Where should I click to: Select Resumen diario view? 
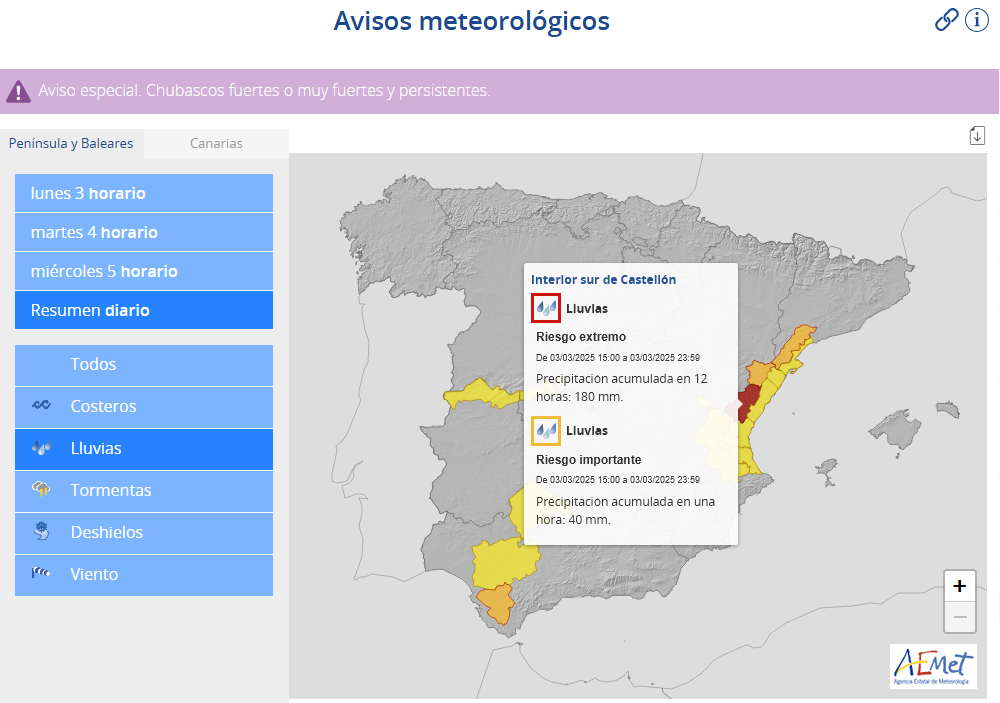tap(144, 310)
